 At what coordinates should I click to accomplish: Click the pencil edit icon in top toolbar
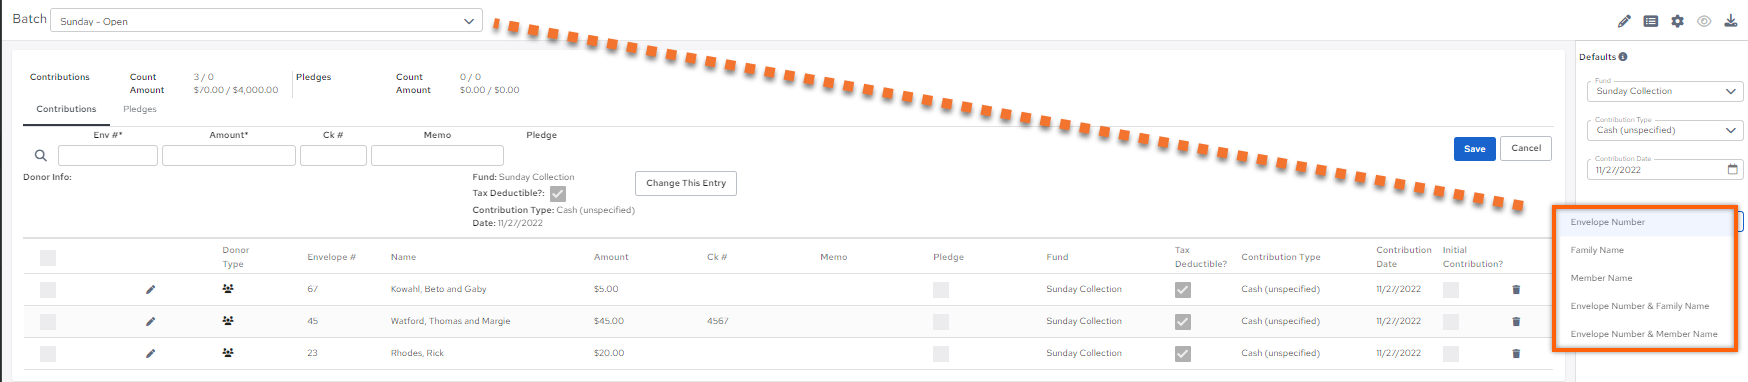tap(1624, 21)
